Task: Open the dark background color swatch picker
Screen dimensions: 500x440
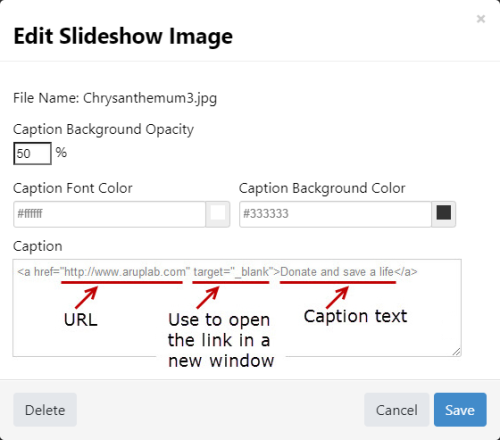Action: (444, 214)
